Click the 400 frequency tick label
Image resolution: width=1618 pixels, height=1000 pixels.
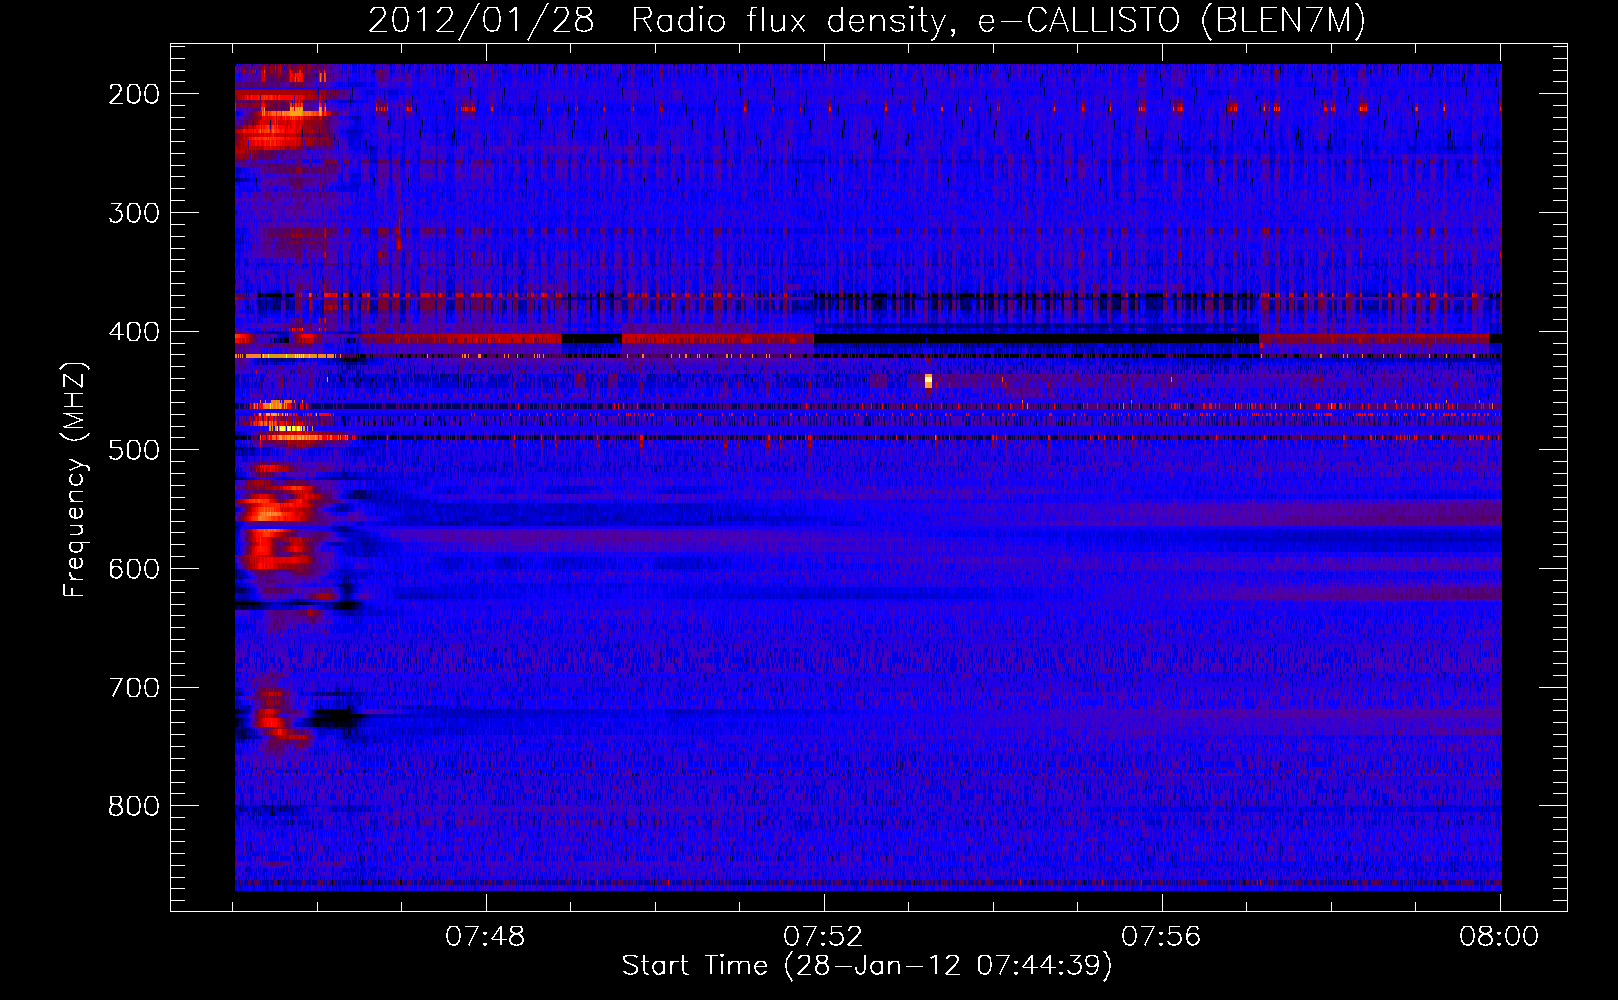(x=133, y=332)
